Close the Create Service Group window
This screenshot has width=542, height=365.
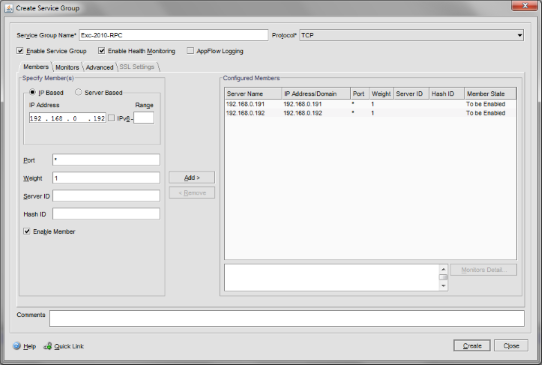(x=525, y=6)
